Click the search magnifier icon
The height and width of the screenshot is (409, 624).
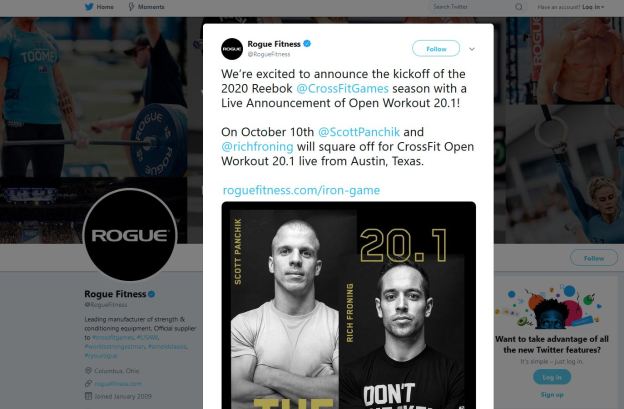519,7
